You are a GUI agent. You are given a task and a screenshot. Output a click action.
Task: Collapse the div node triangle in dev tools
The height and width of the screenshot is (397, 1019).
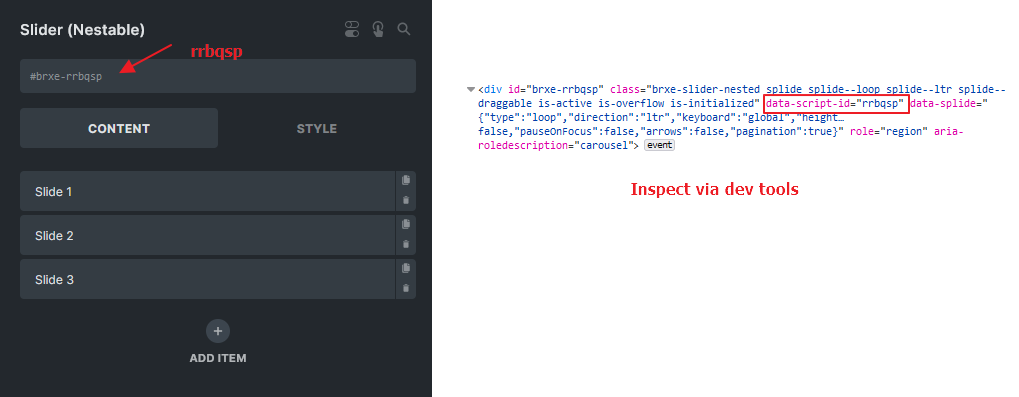(471, 90)
